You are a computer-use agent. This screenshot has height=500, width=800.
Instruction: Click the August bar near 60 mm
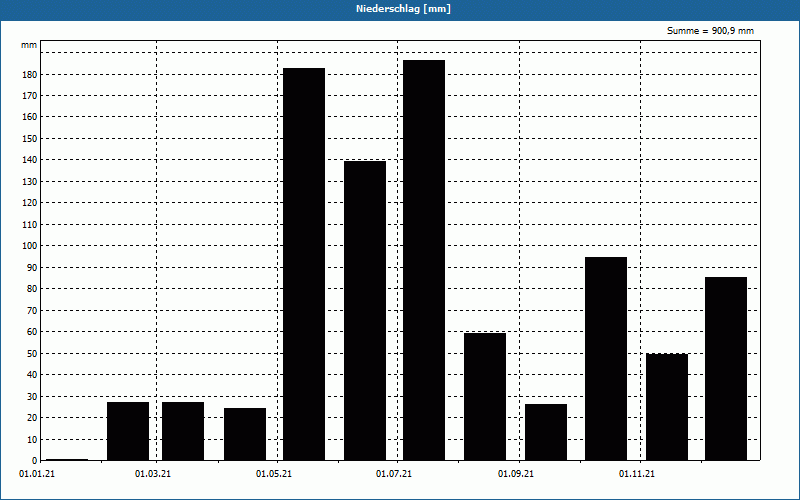pyautogui.click(x=485, y=397)
